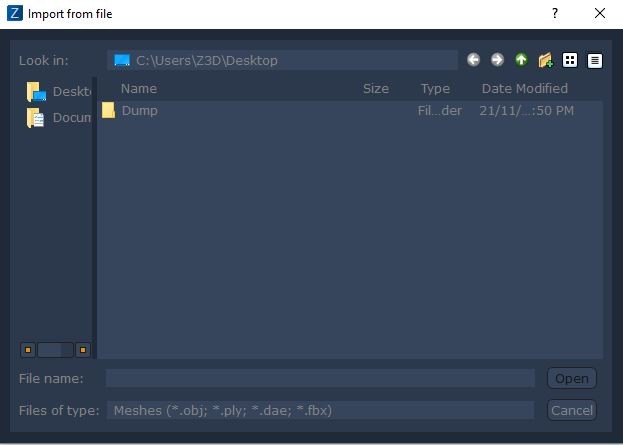Sort files by the Name column

(139, 88)
